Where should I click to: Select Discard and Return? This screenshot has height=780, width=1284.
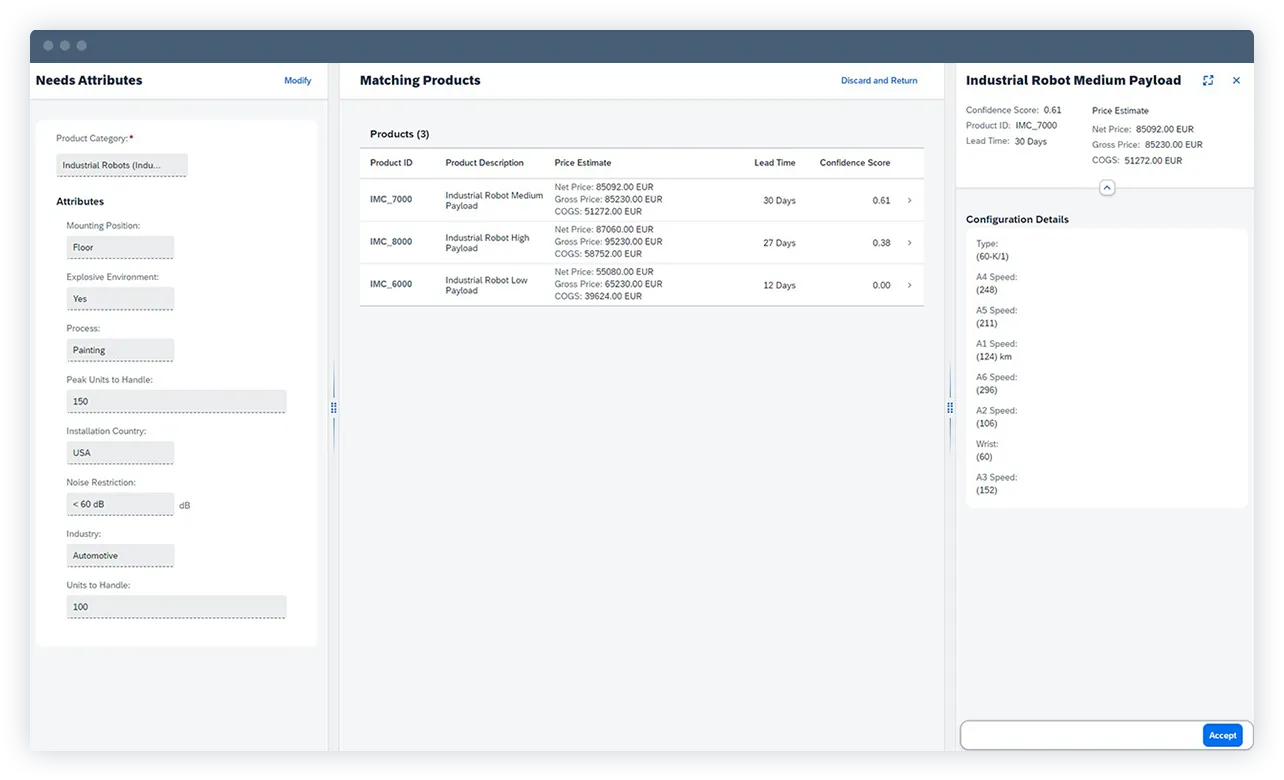[879, 80]
